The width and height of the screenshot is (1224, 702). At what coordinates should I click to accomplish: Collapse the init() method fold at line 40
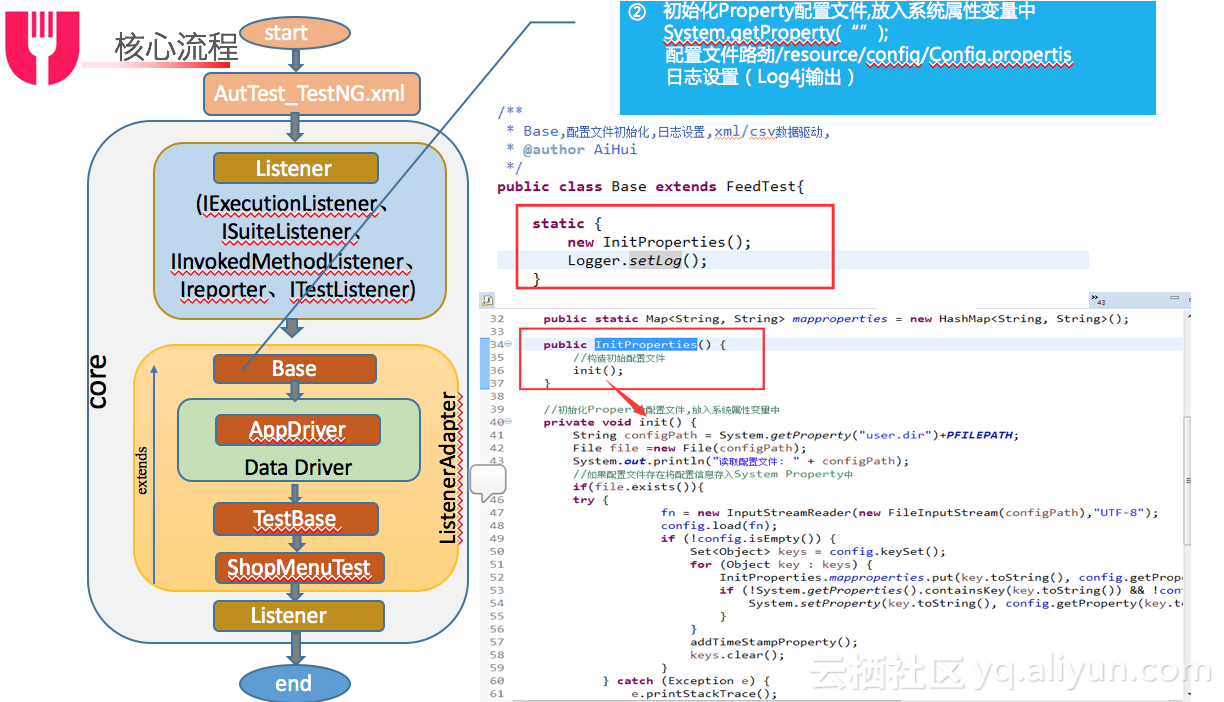tap(510, 423)
